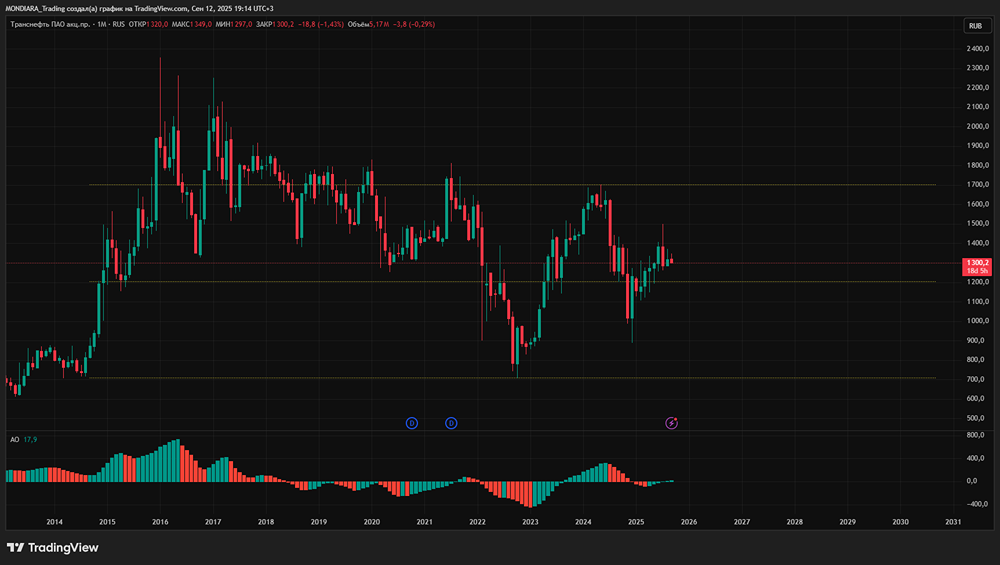Viewport: 1000px width, 565px height.
Task: Click the 2019 label on time axis
Action: [319, 522]
